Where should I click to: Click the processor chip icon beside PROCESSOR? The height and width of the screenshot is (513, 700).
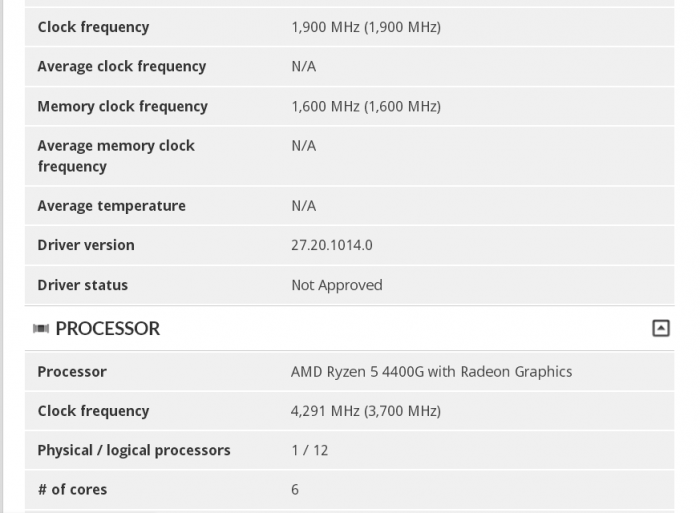[x=41, y=328]
